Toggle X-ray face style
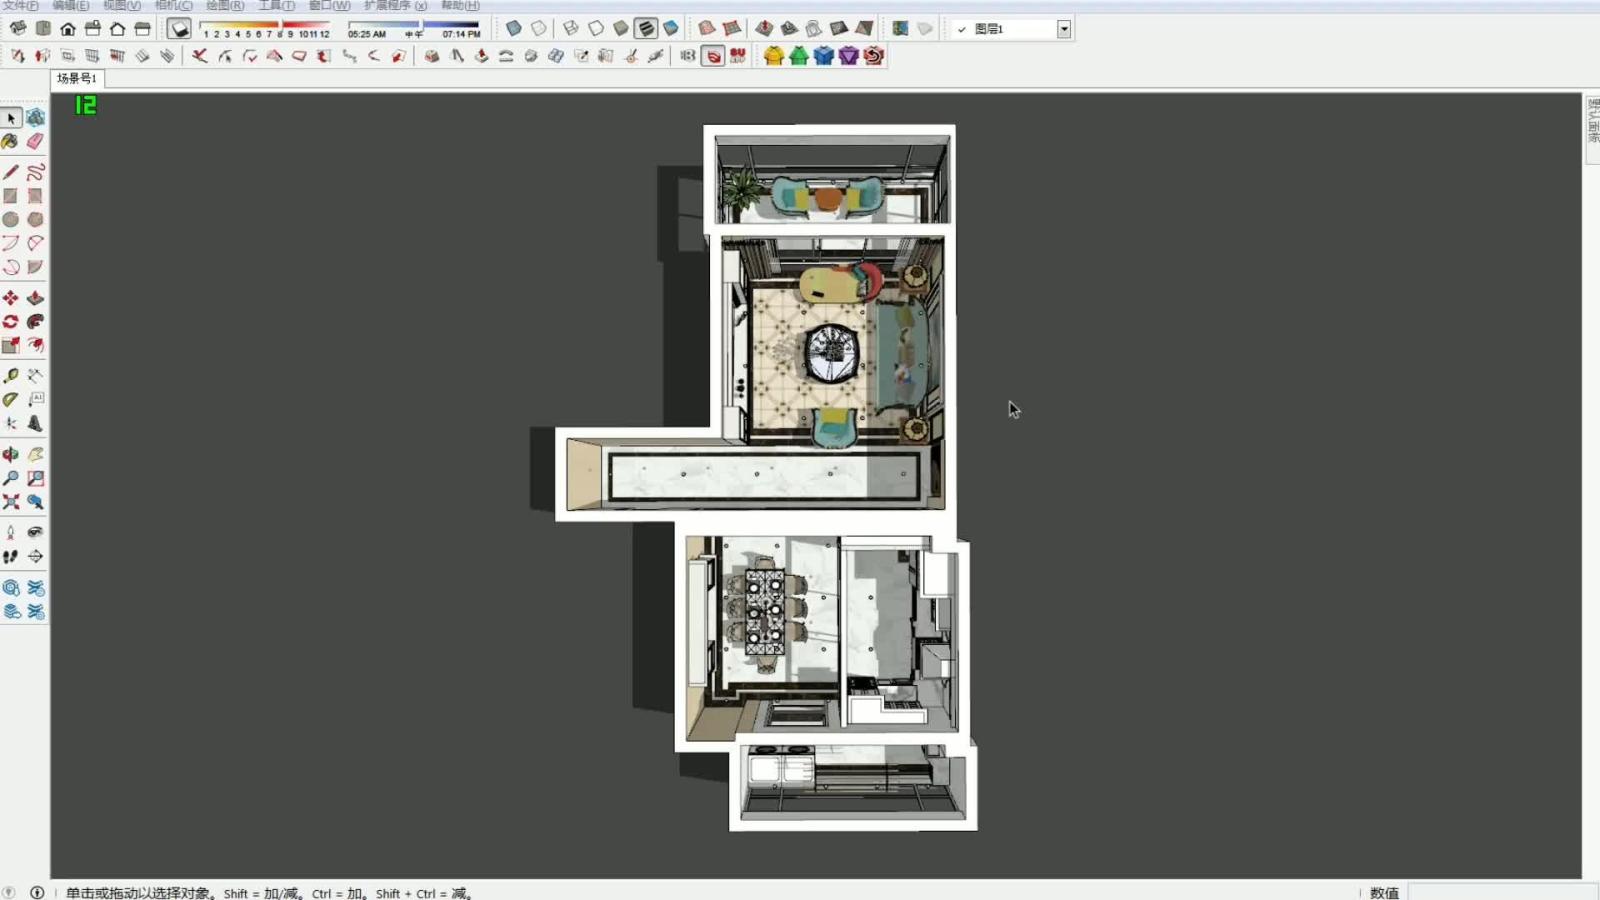This screenshot has width=1600, height=900. coord(513,29)
